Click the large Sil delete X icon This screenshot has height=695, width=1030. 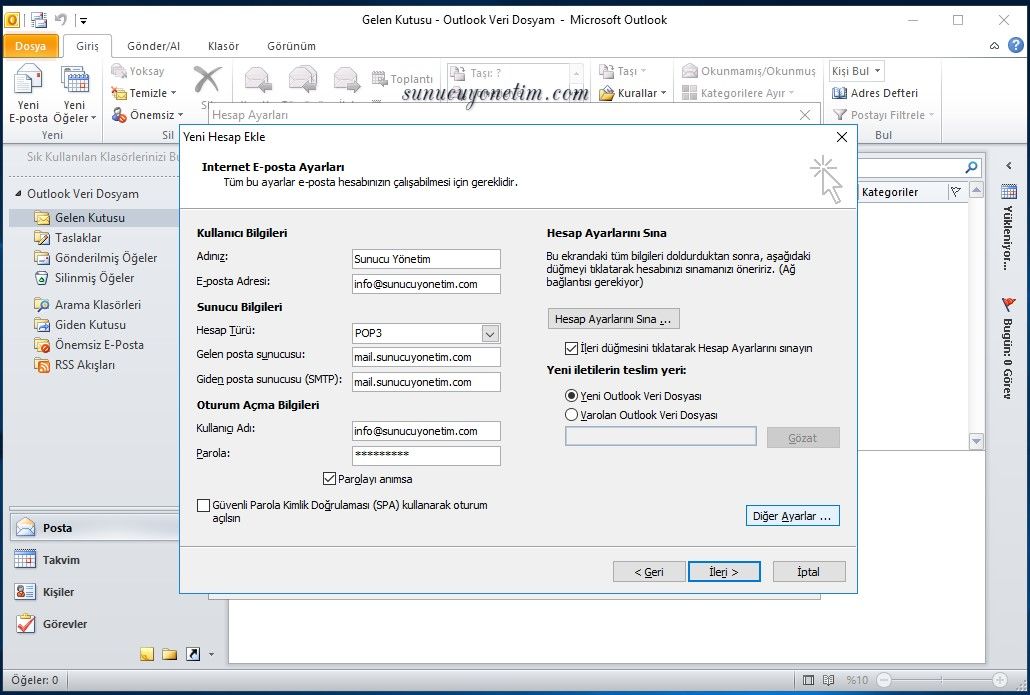click(x=207, y=79)
